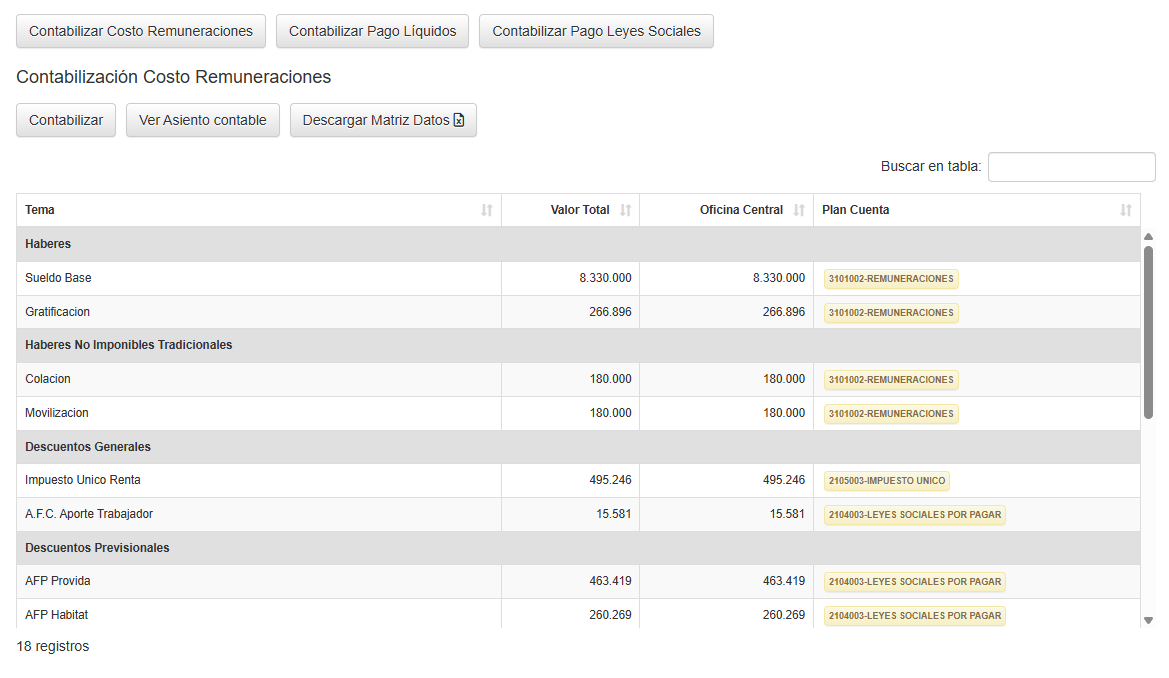Screen dimensions: 1169x678
Task: Click the Movilizacion row REMUNERACIONES badge
Action: (891, 414)
